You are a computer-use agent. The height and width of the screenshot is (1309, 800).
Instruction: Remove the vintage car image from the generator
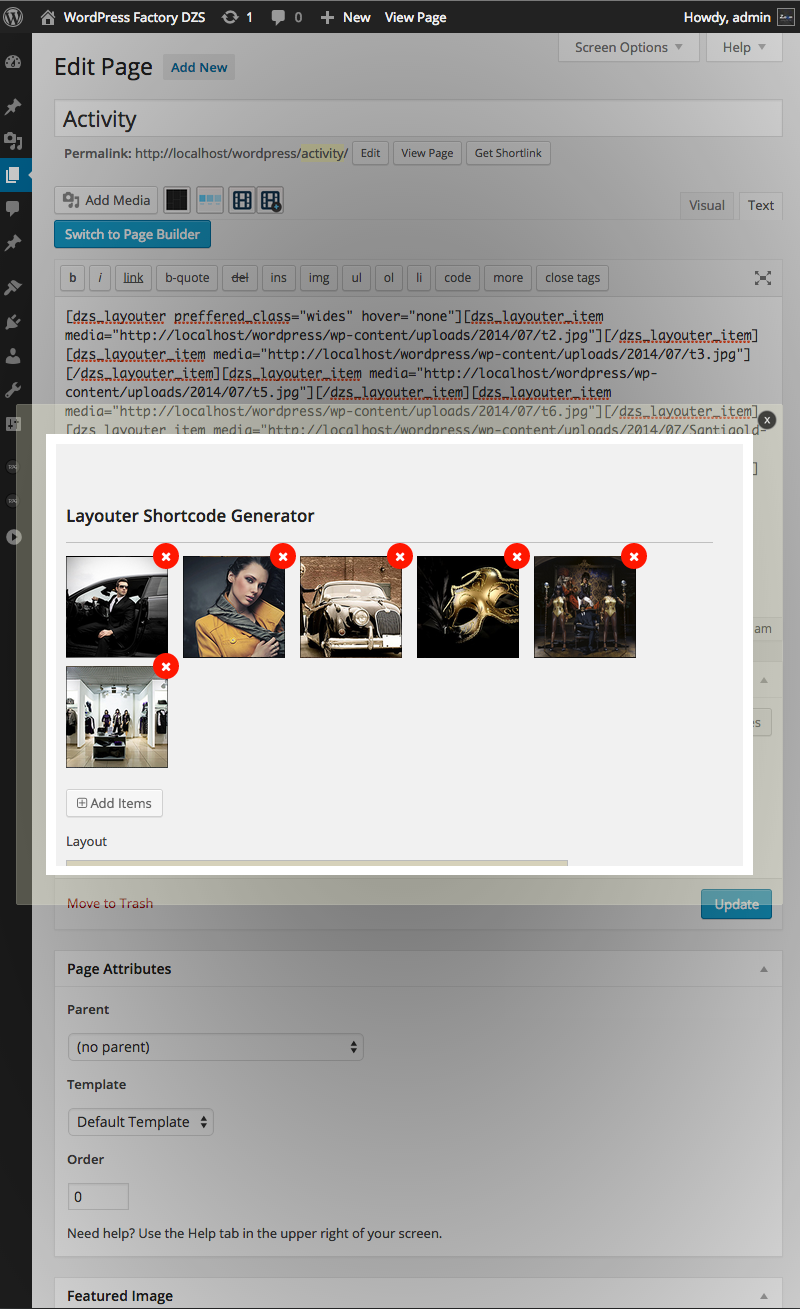click(400, 556)
